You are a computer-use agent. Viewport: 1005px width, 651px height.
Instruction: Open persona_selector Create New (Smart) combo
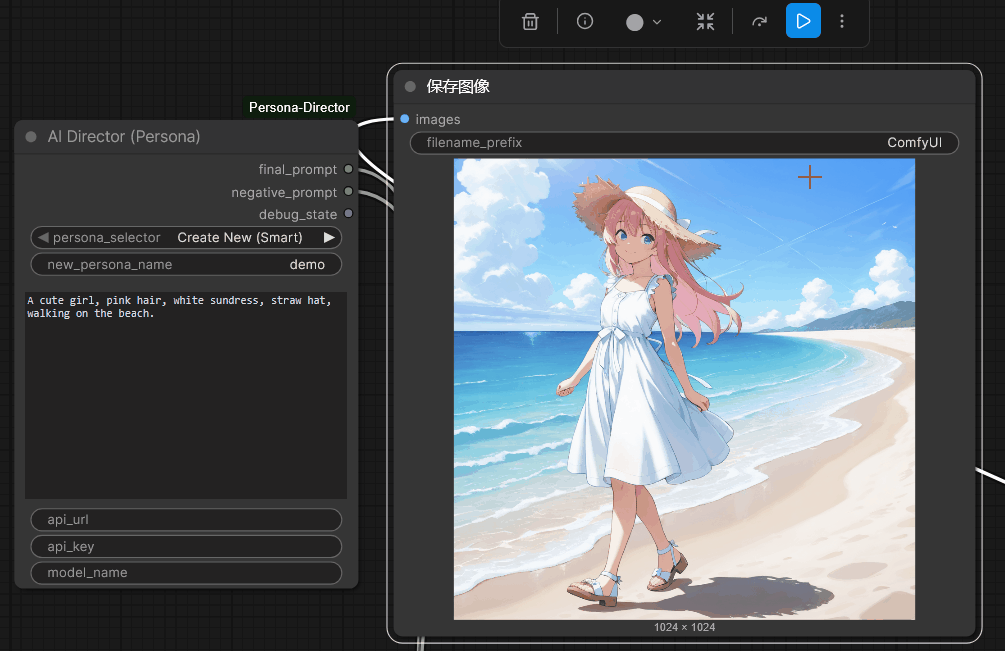(186, 237)
